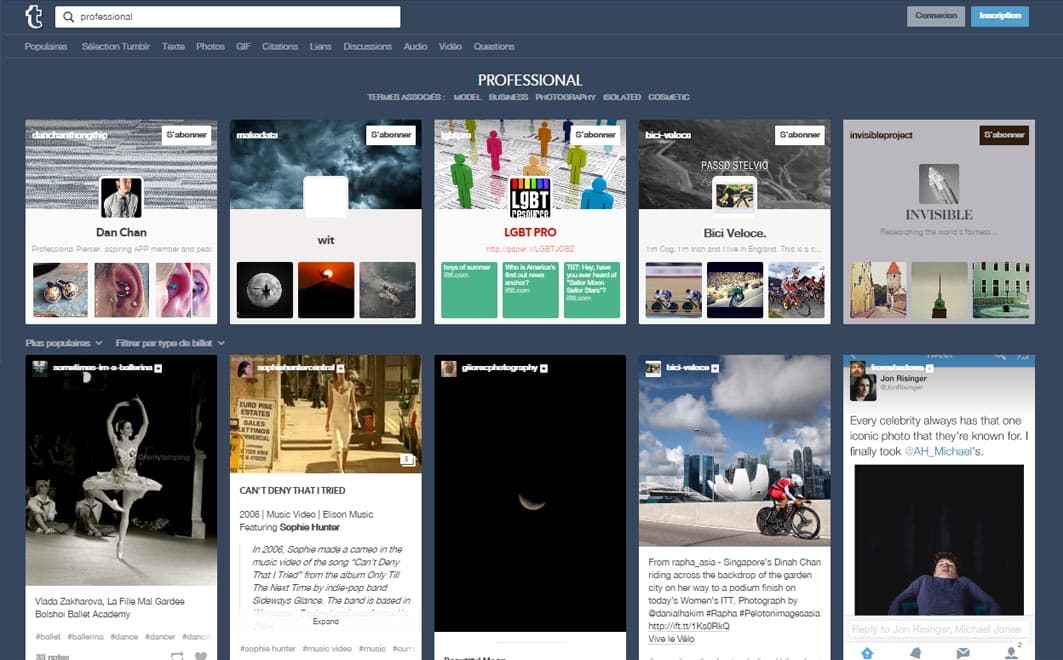This screenshot has height=660, width=1063.
Task: Open related term BUSINESS
Action: (508, 98)
